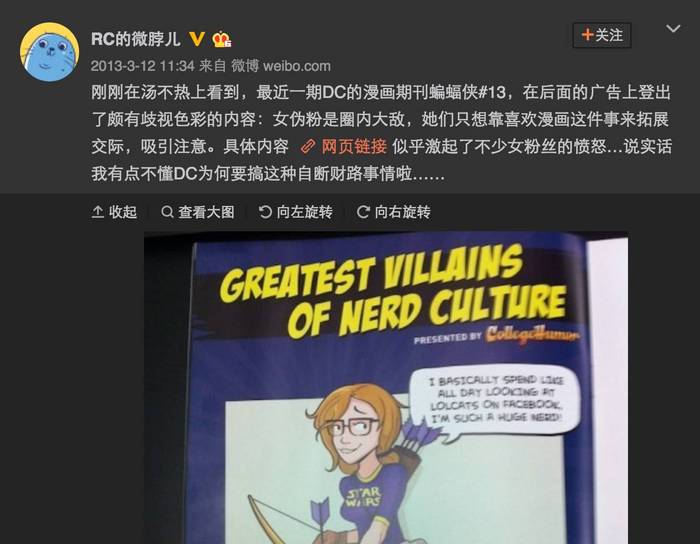700x544 pixels.
Task: Collapse the image with 收起
Action: 114,212
